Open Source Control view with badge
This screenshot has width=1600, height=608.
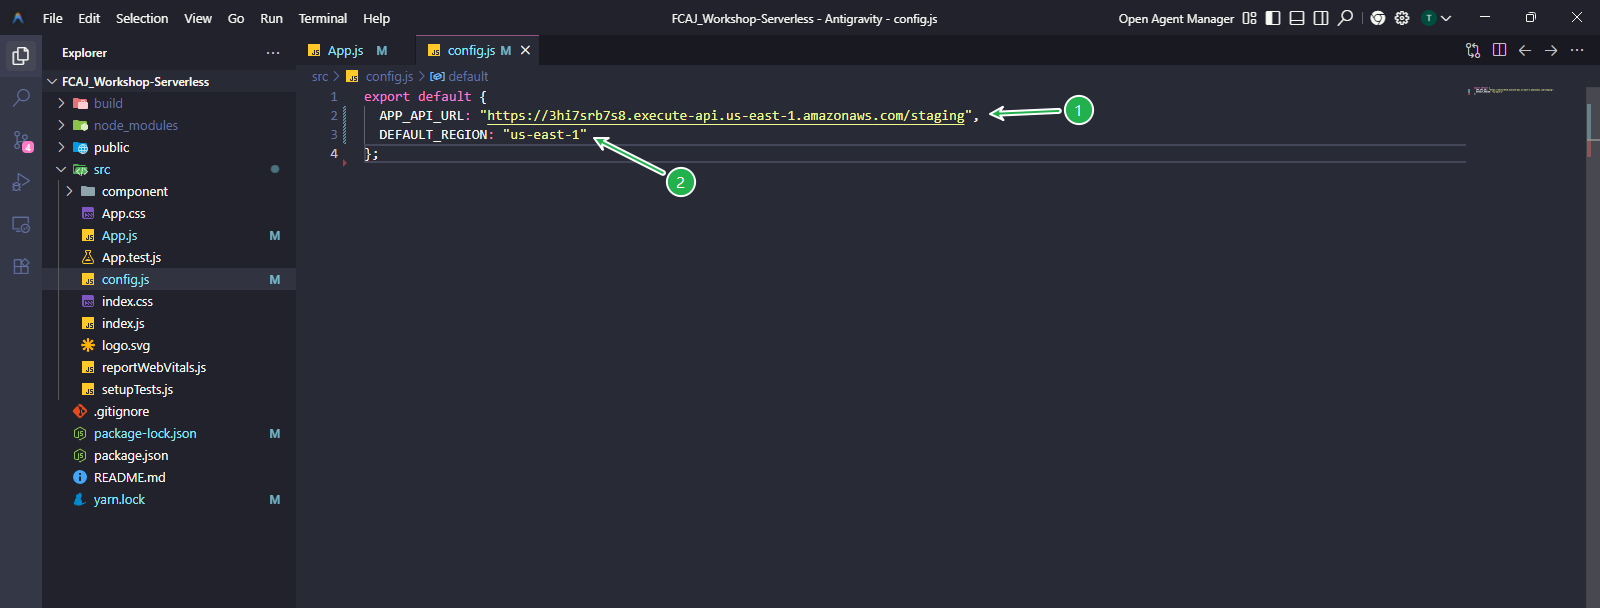click(21, 140)
